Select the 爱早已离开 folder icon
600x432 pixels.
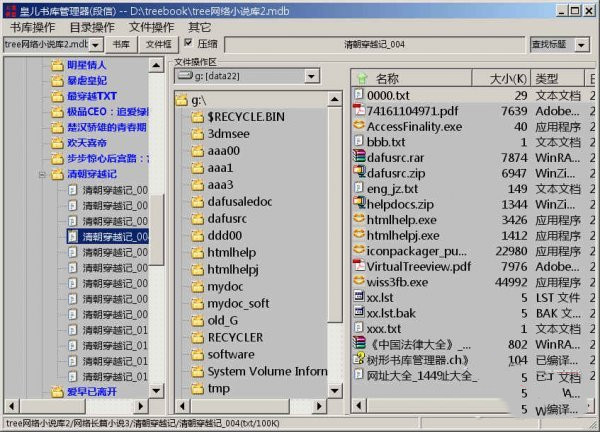pyautogui.click(x=57, y=392)
